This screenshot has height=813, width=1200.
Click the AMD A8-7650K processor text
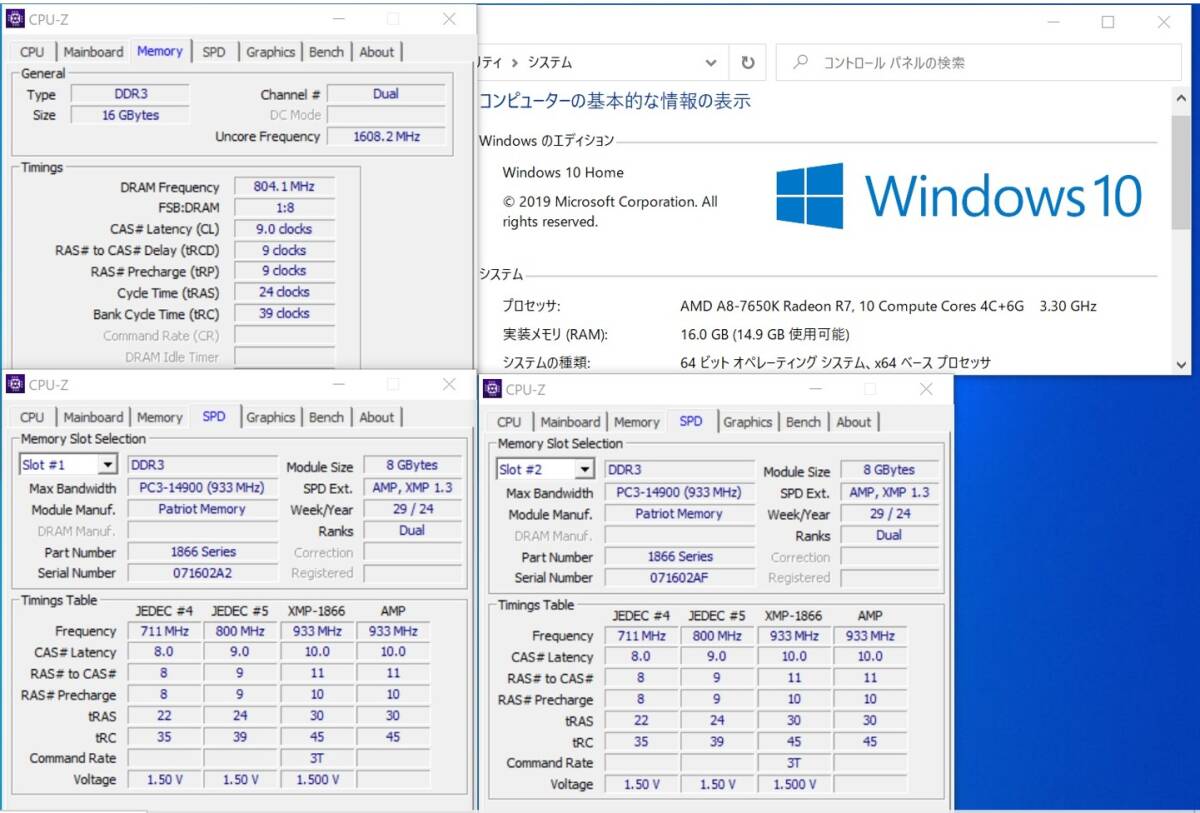coord(888,306)
